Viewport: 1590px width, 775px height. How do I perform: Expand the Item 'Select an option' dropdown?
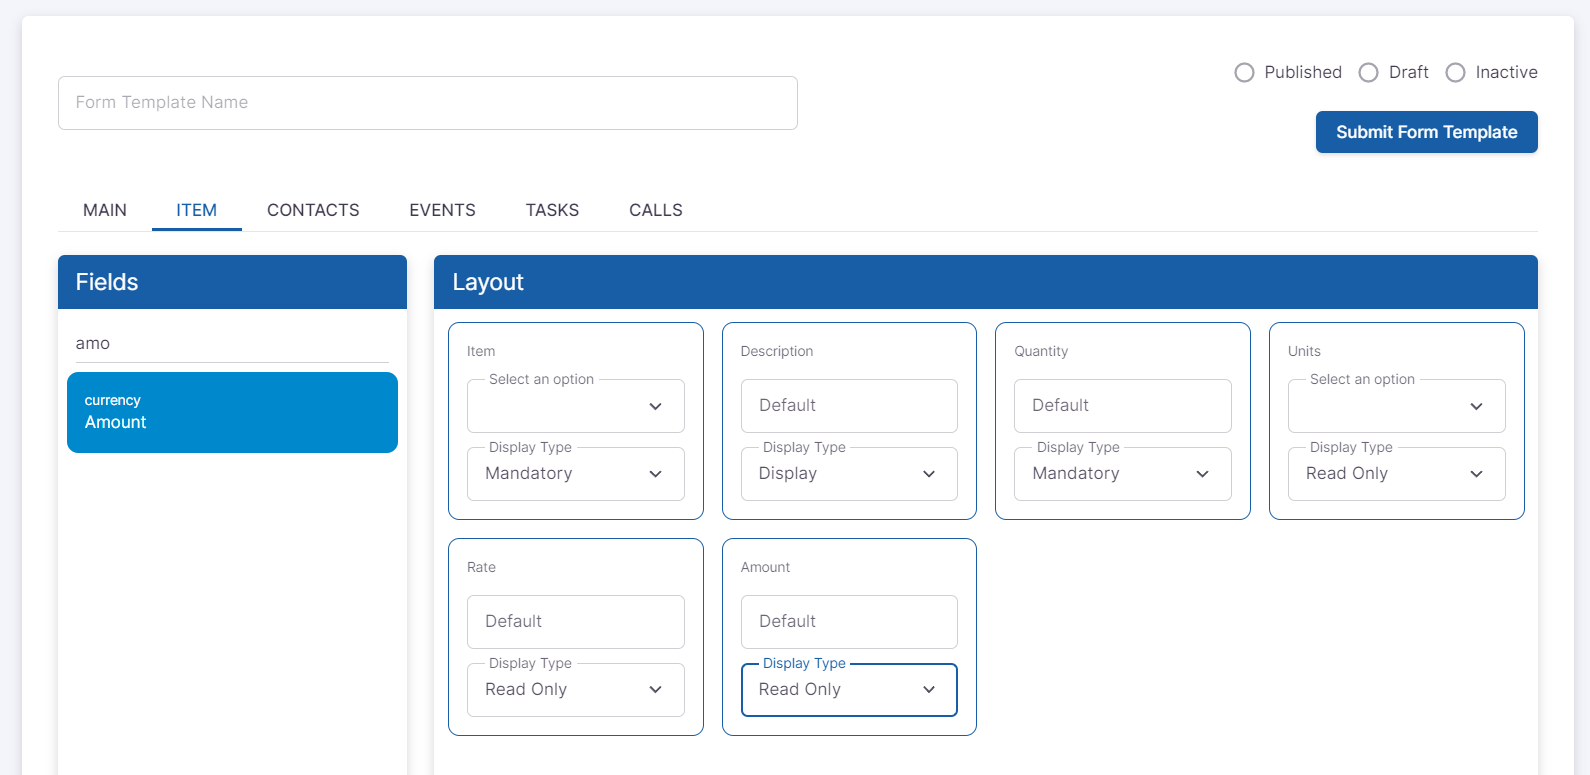click(575, 407)
